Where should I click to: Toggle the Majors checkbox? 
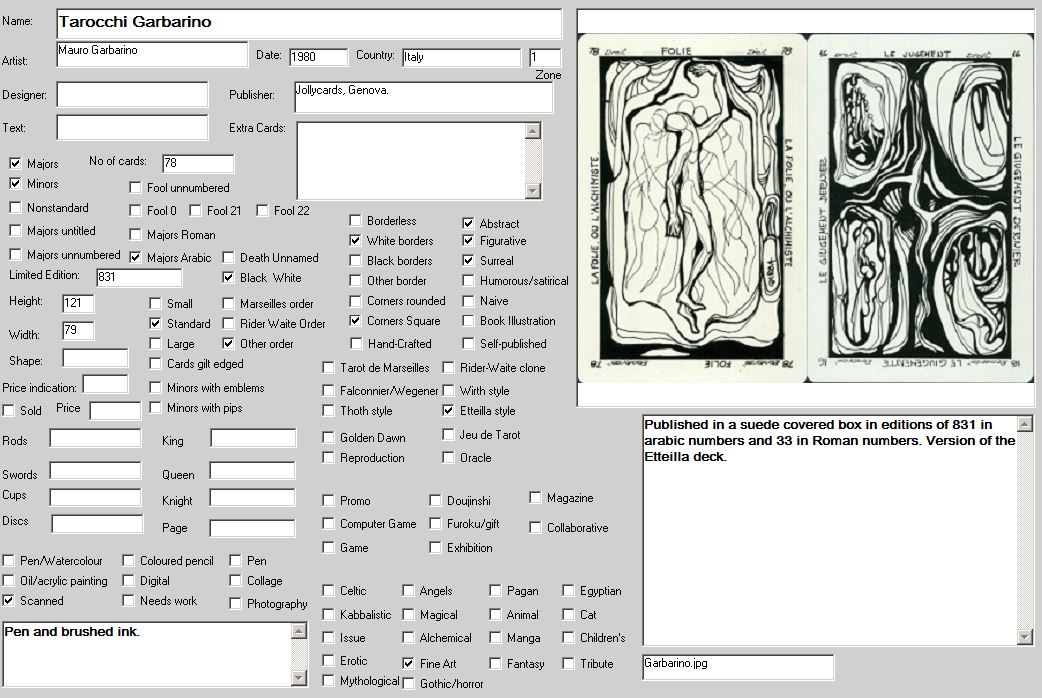pyautogui.click(x=15, y=164)
